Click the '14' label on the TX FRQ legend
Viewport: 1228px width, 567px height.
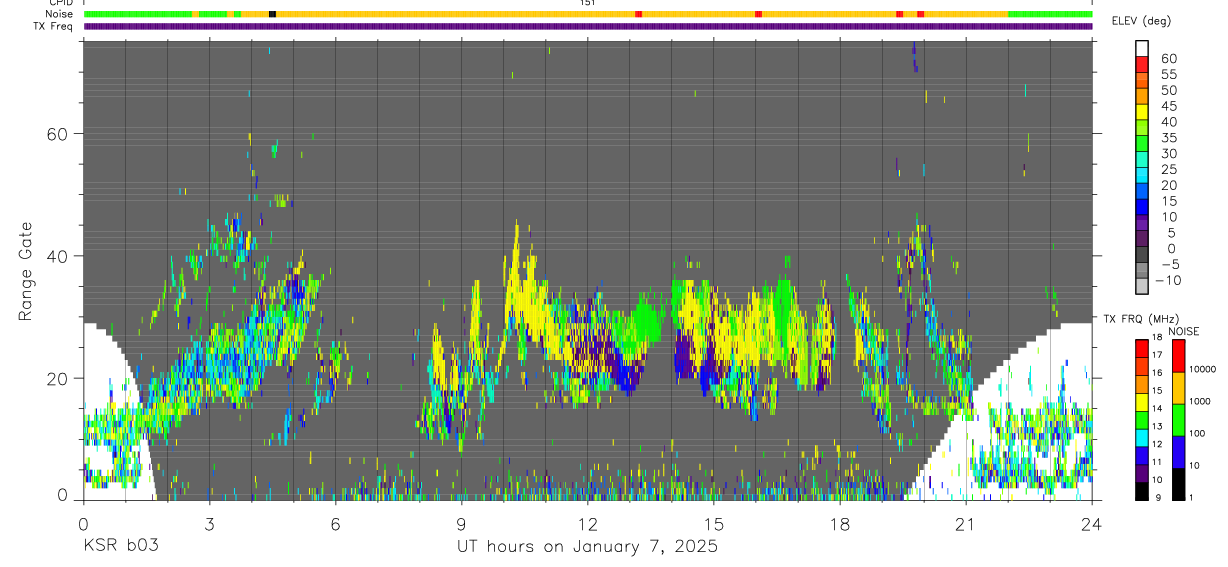1156,408
